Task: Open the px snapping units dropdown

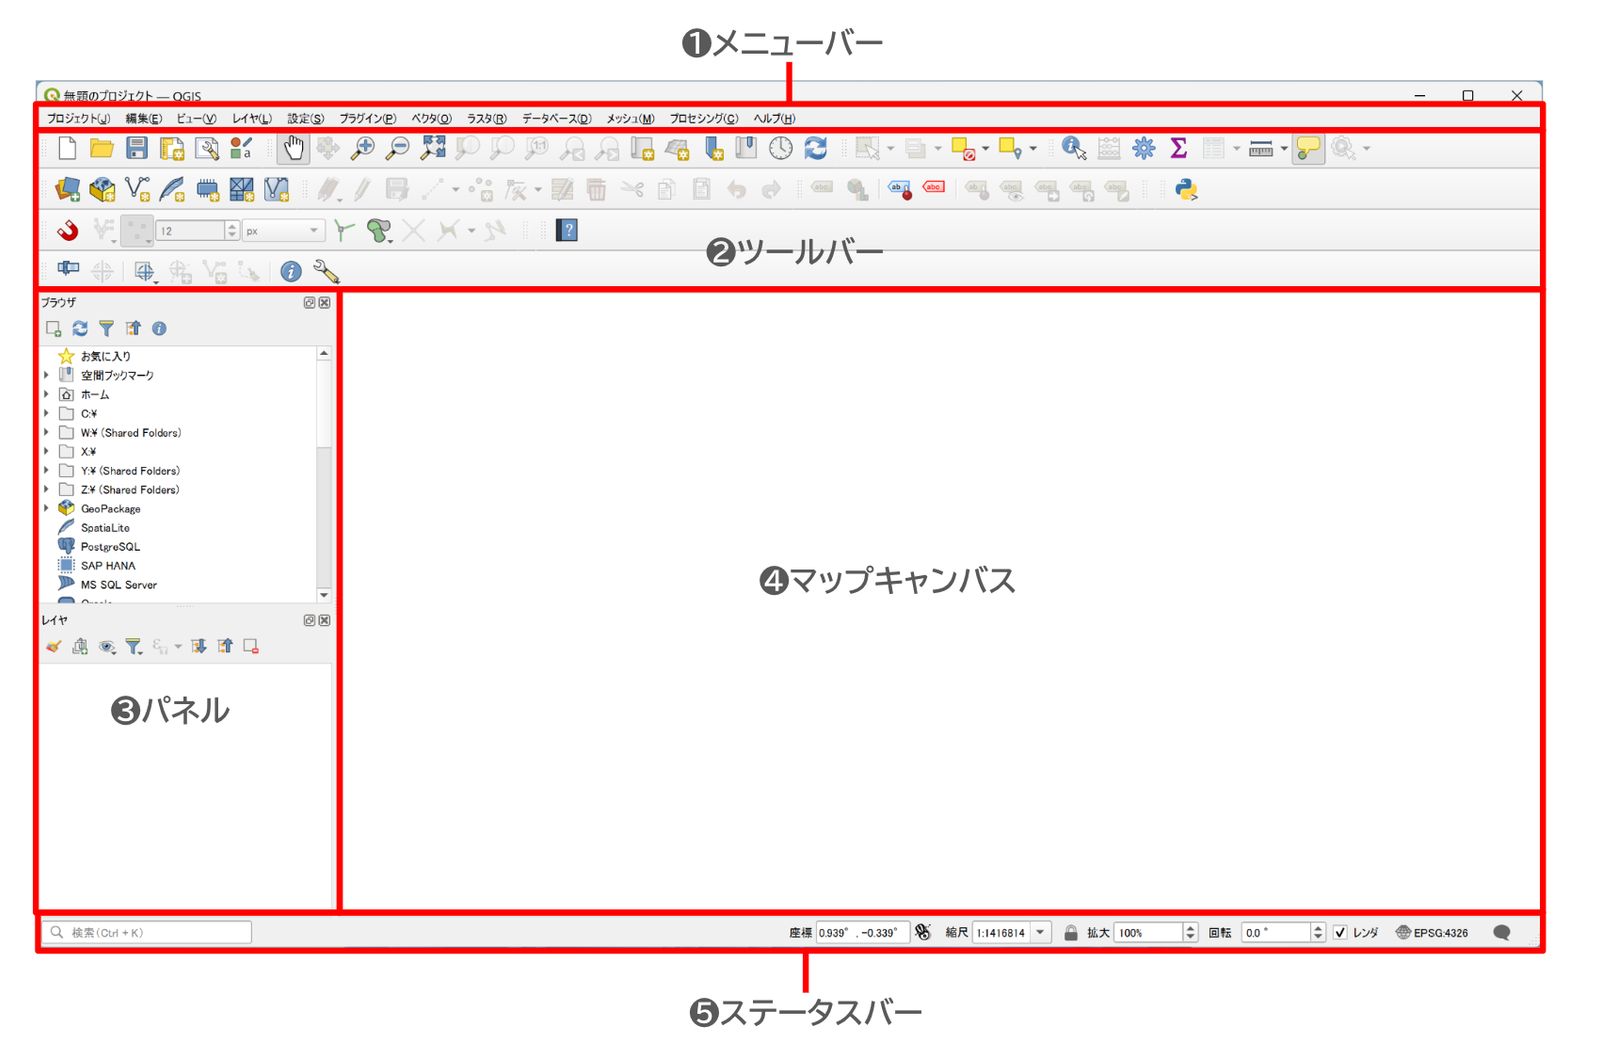Action: point(283,231)
